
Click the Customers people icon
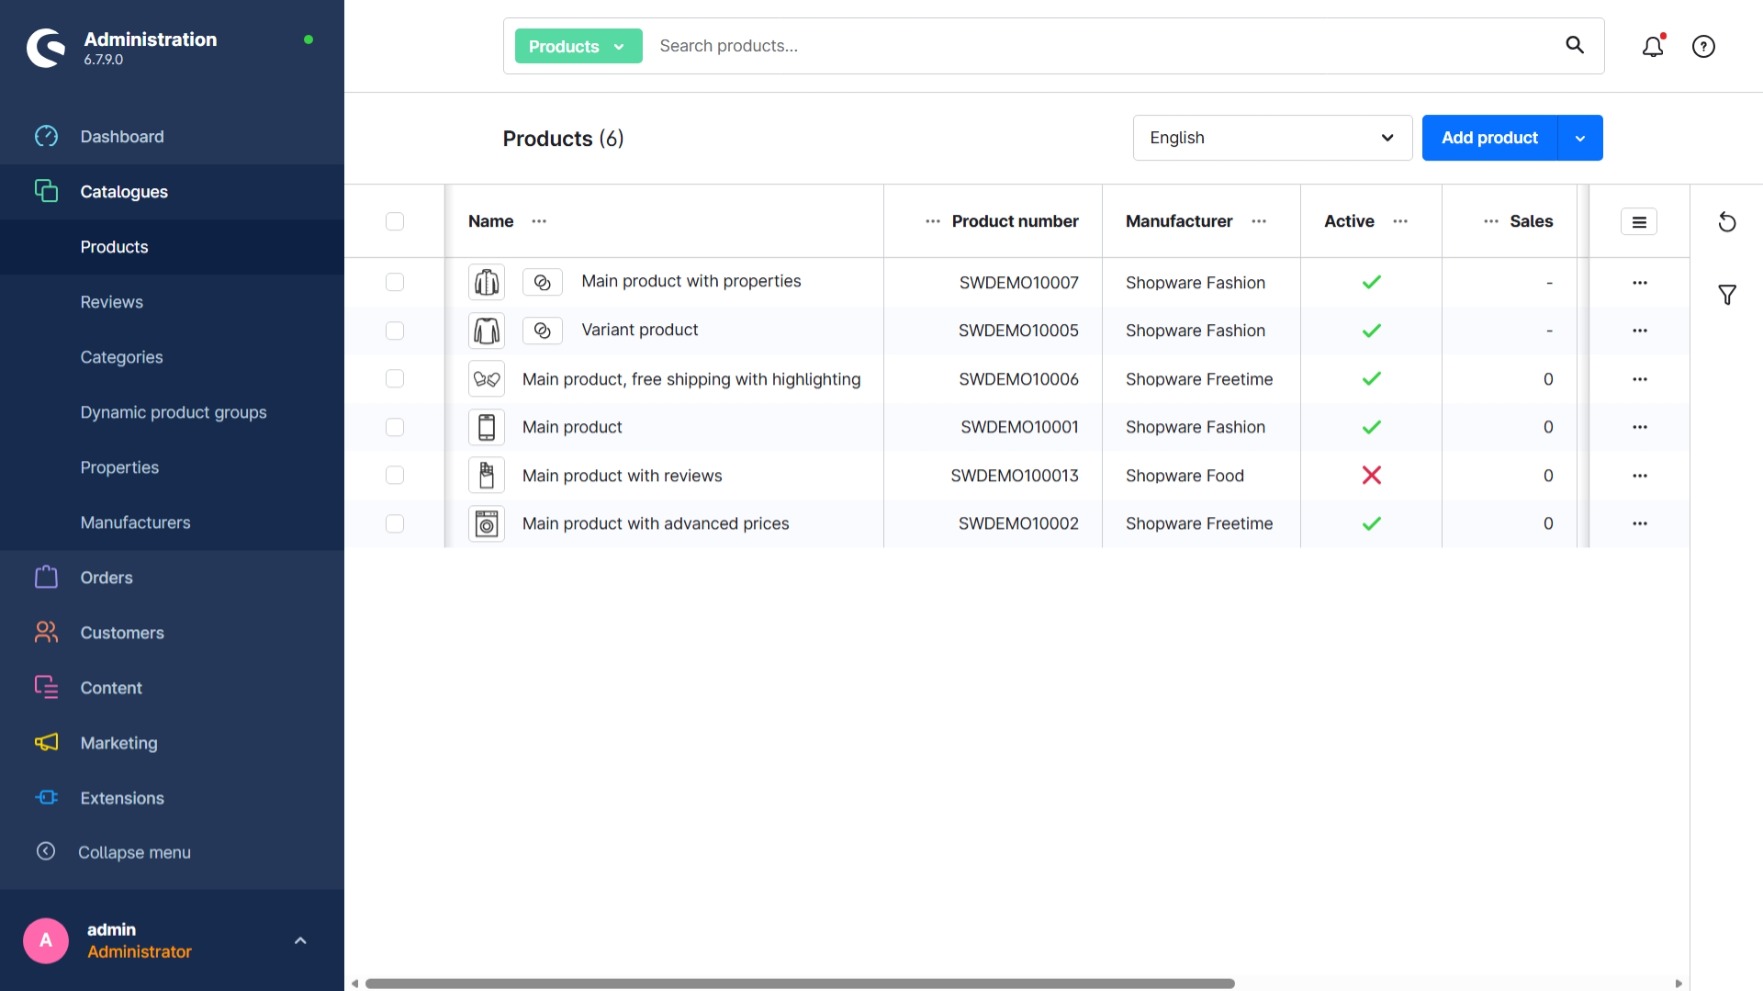pyautogui.click(x=46, y=632)
